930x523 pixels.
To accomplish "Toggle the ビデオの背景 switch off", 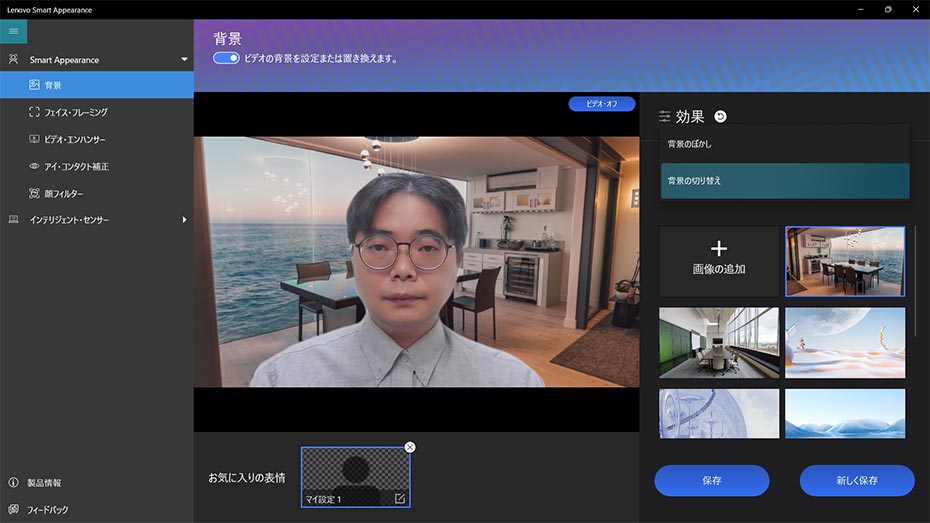I will point(226,58).
